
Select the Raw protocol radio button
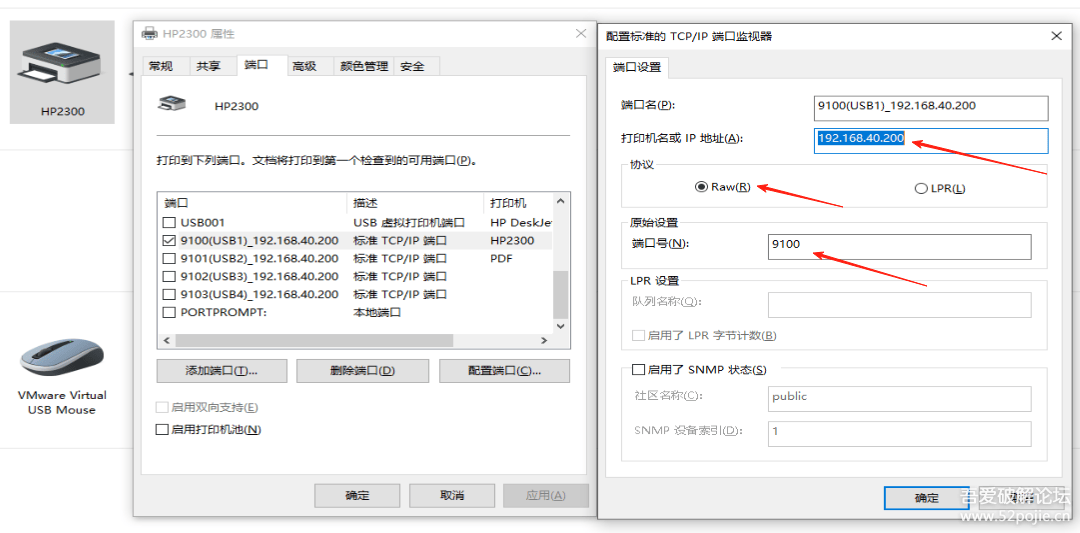tap(701, 187)
